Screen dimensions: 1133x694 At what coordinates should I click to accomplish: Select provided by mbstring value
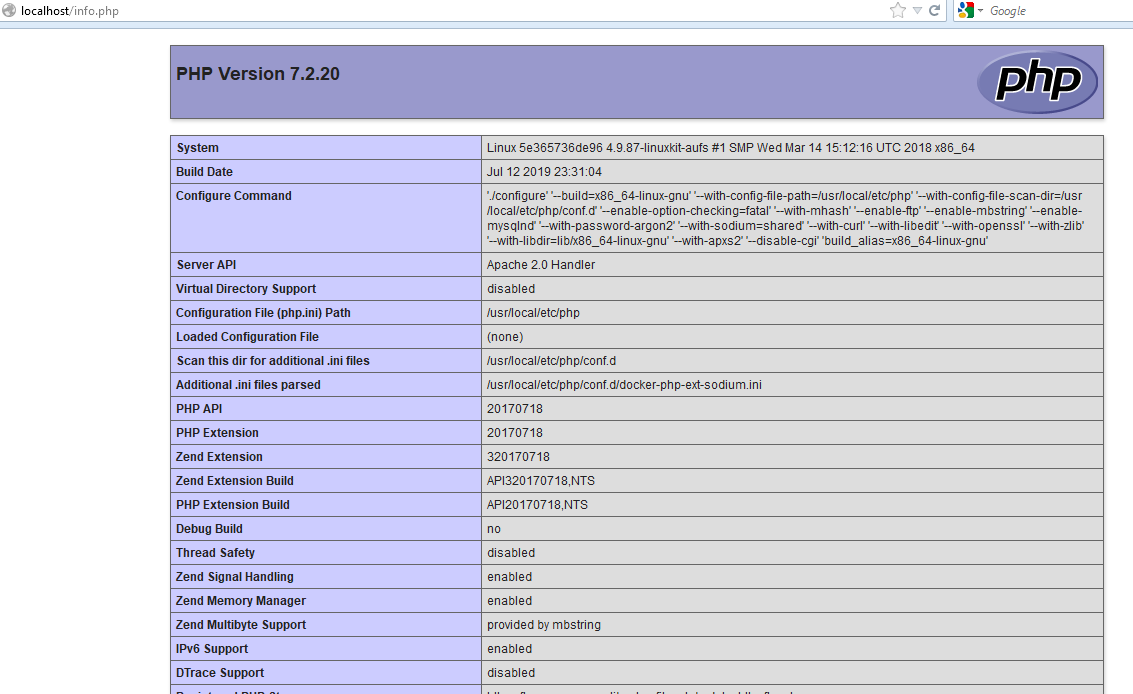[543, 624]
